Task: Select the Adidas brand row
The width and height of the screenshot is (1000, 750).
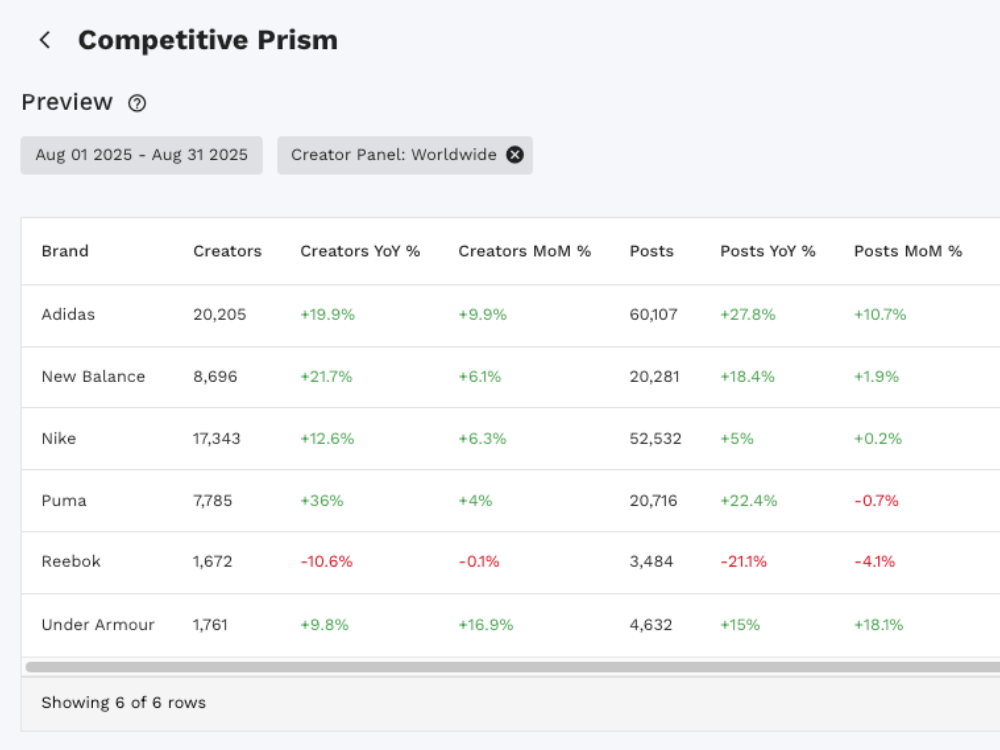Action: (x=68, y=314)
